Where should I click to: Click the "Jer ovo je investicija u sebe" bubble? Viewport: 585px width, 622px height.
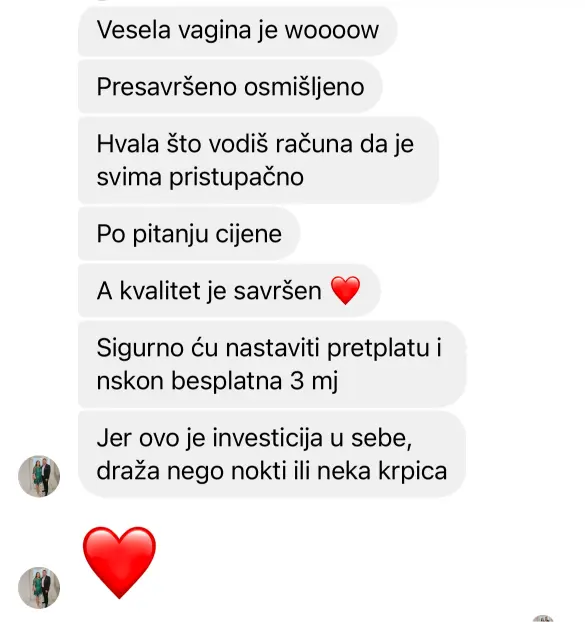pos(271,454)
